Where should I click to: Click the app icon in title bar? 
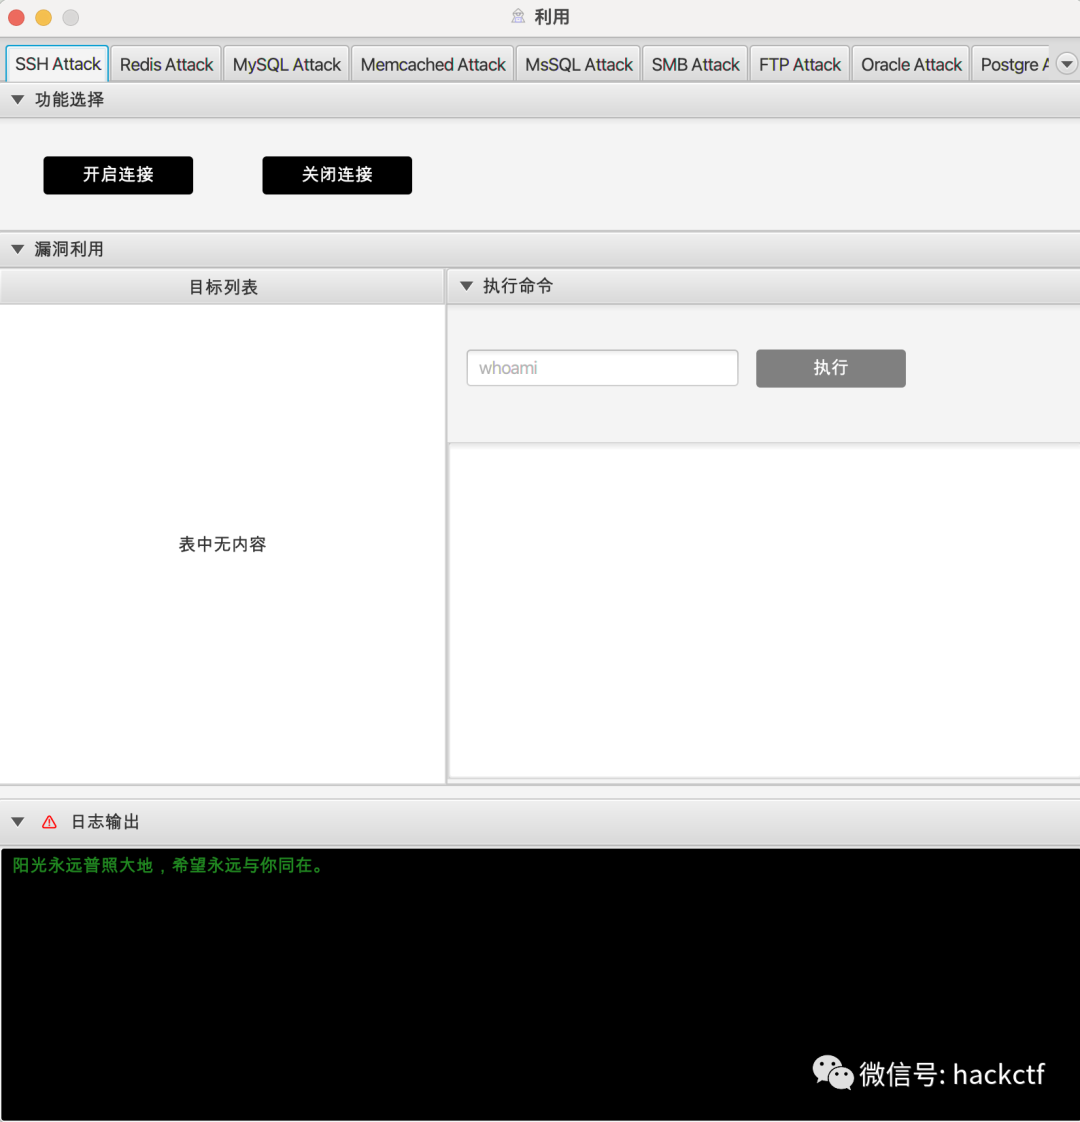(518, 17)
